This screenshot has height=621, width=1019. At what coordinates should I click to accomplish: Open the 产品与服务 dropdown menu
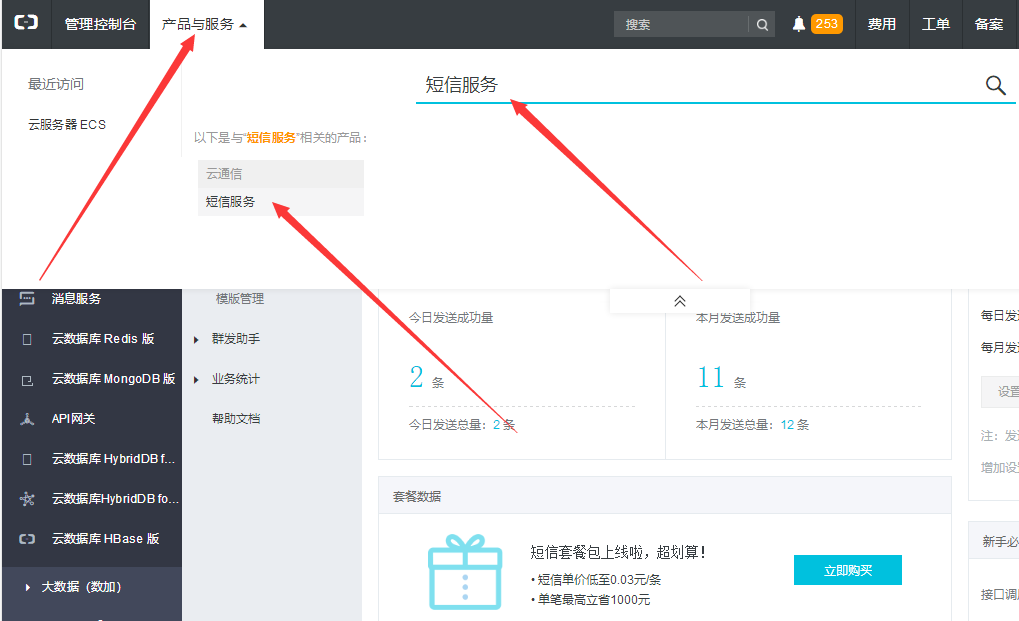(x=204, y=25)
